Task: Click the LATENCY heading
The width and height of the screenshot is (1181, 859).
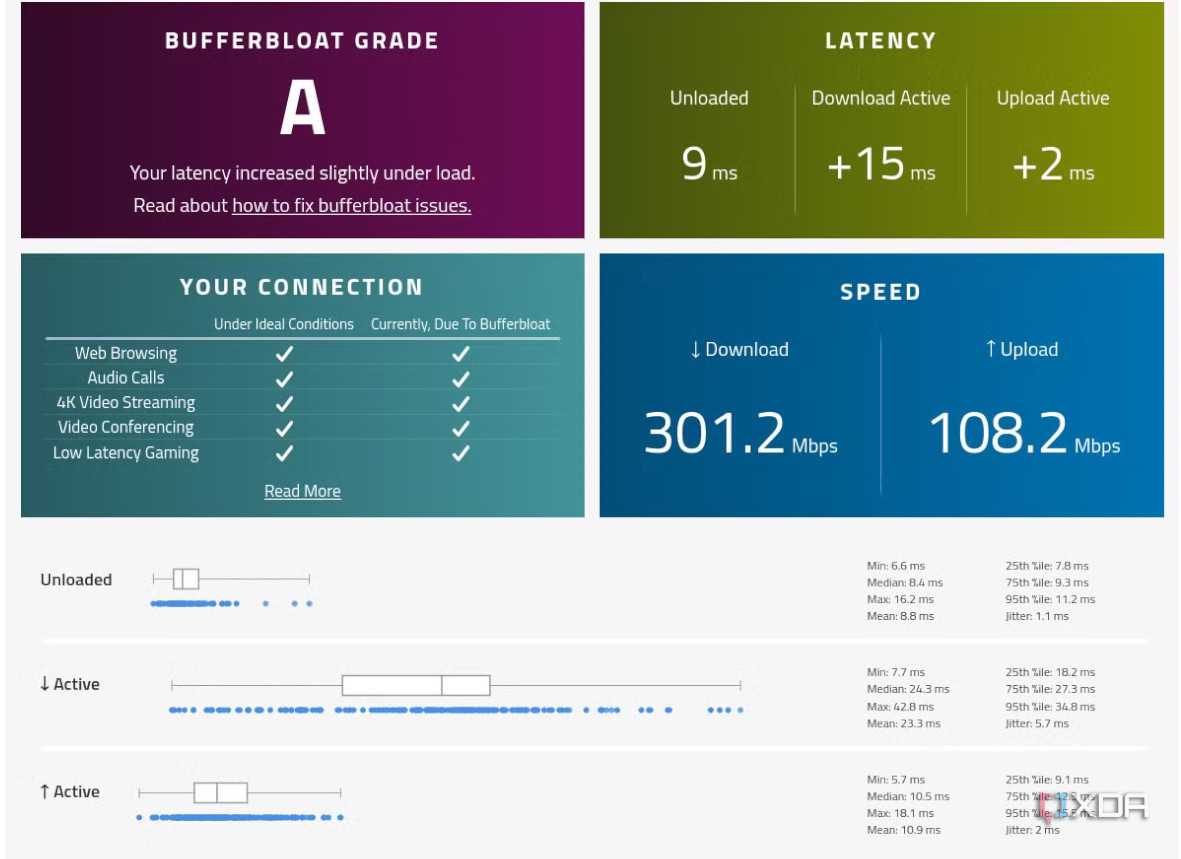Action: tap(880, 41)
